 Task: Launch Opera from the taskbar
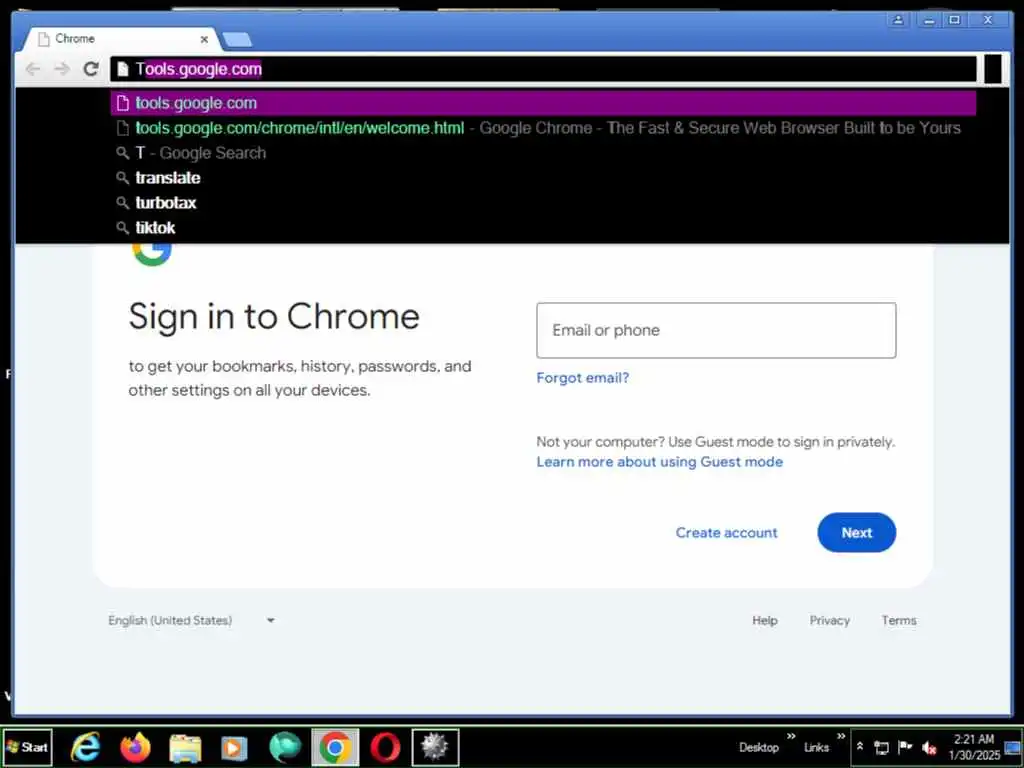(385, 747)
